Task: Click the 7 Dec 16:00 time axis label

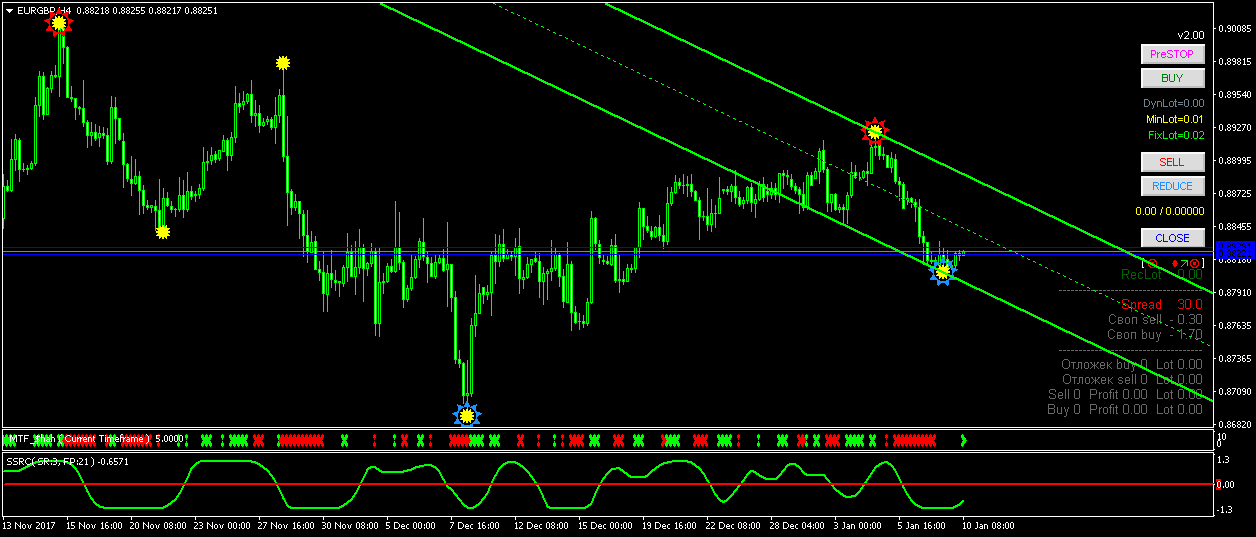Action: click(x=476, y=524)
